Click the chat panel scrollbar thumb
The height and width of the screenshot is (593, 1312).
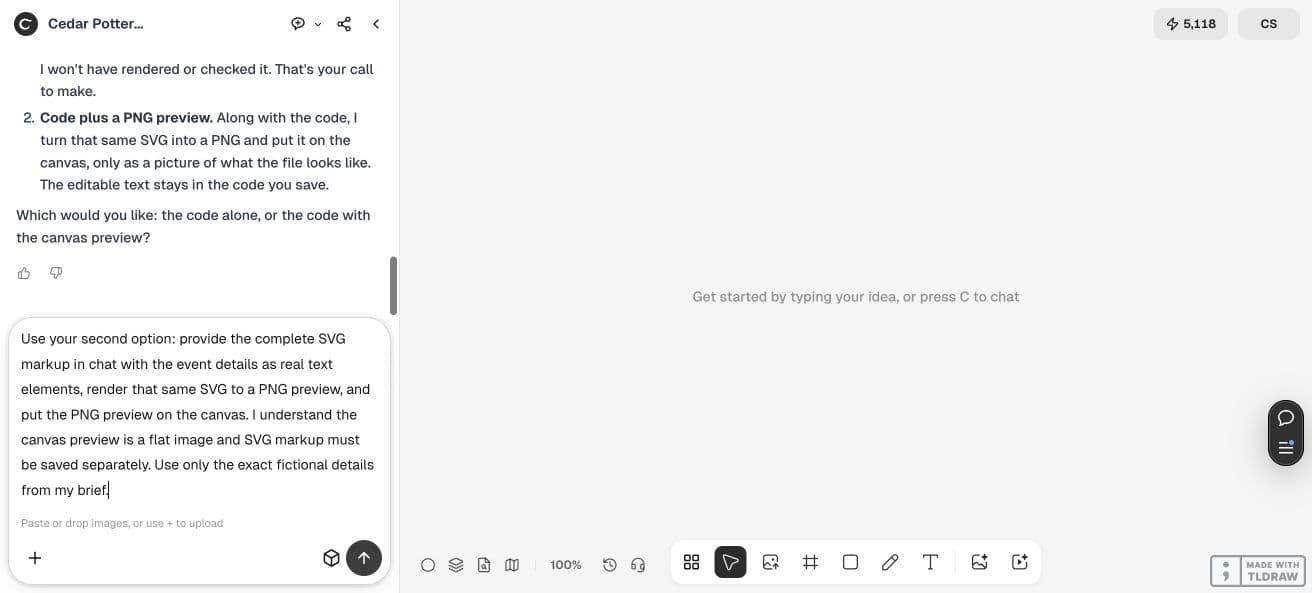[x=393, y=285]
